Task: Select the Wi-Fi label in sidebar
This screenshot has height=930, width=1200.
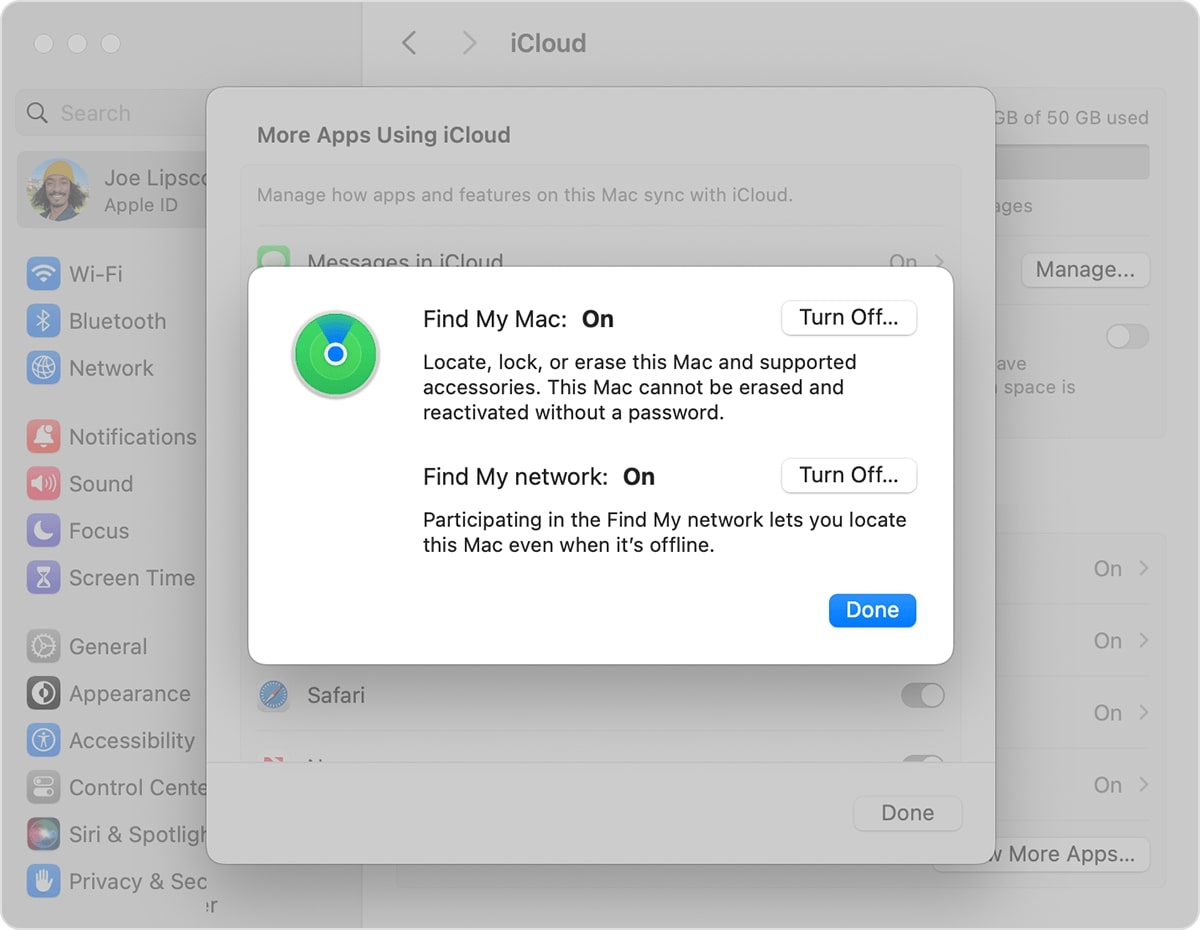Action: click(96, 274)
